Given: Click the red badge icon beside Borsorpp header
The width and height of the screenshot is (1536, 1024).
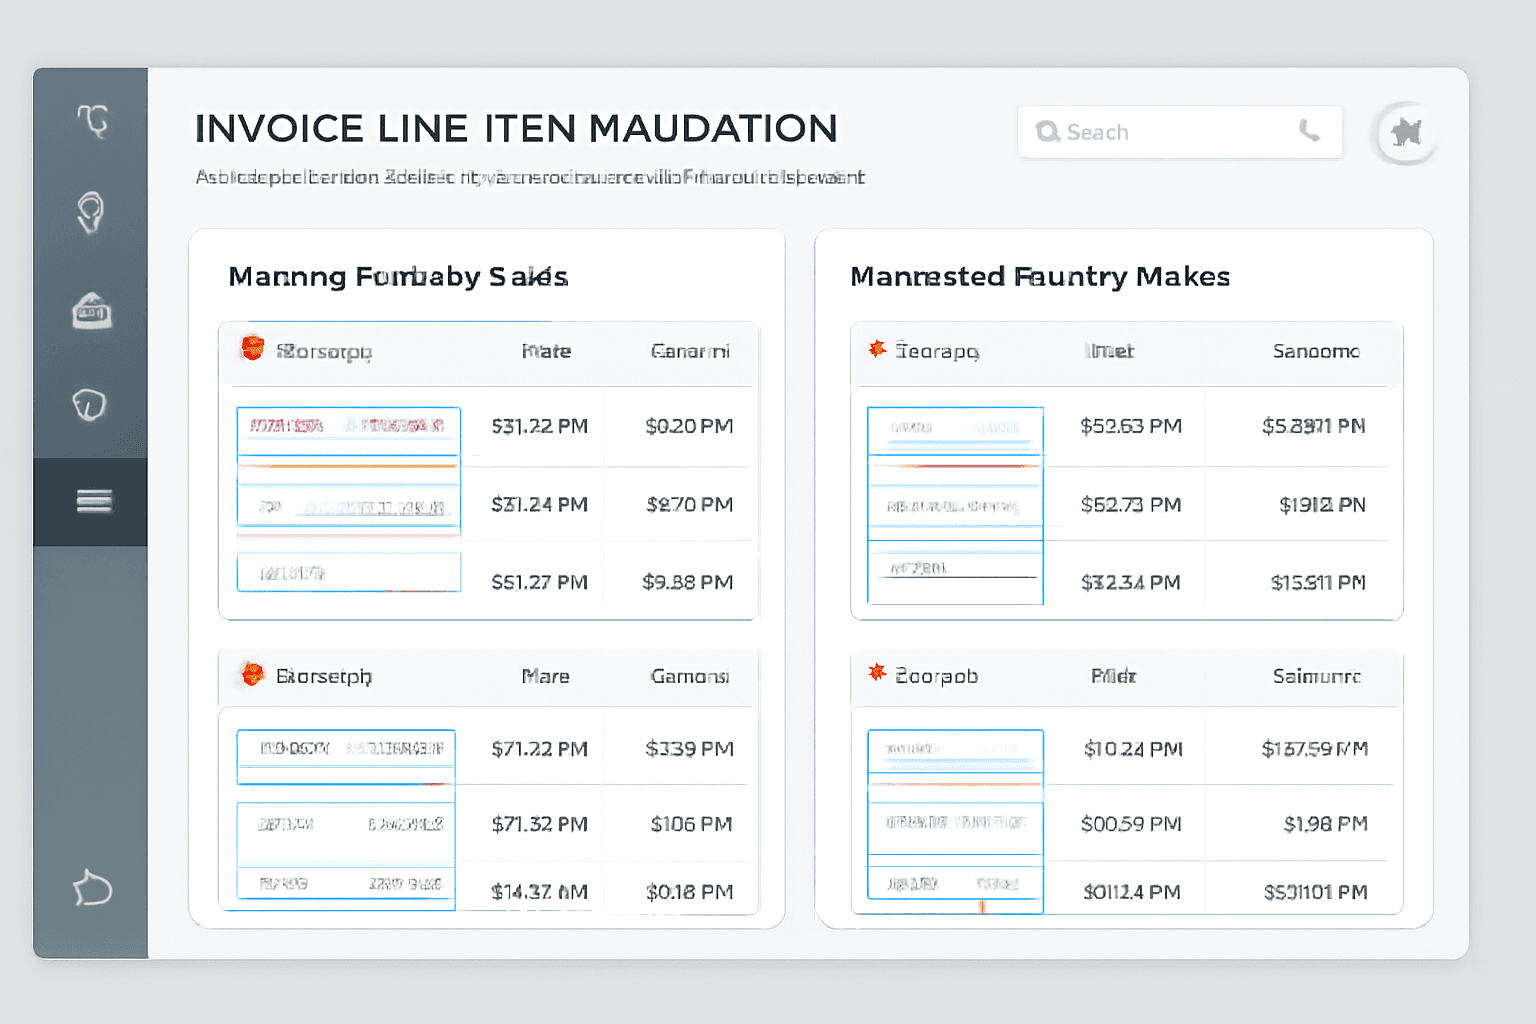Looking at the screenshot, I should pyautogui.click(x=252, y=348).
